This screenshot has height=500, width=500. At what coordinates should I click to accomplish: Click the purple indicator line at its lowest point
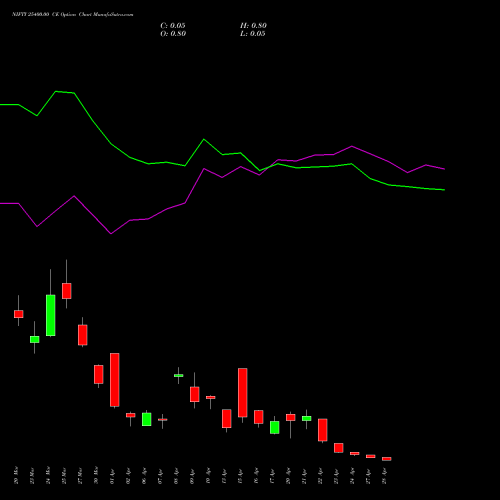(x=111, y=234)
